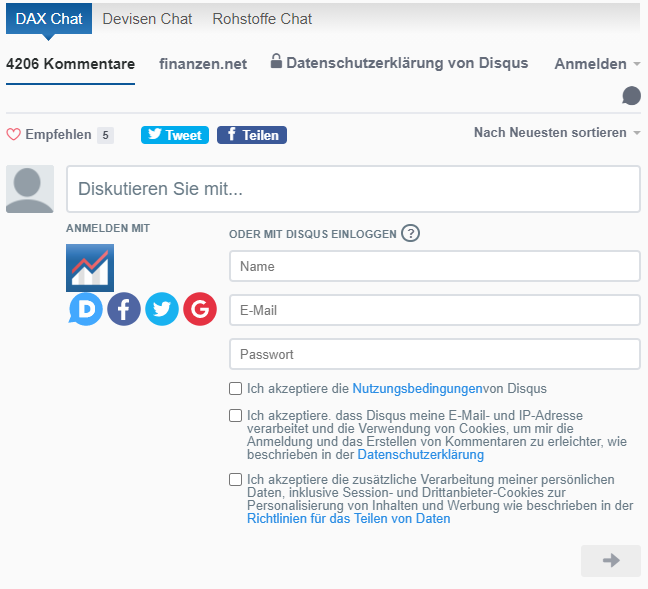Sign in with the Google icon
This screenshot has width=648, height=589.
(200, 310)
